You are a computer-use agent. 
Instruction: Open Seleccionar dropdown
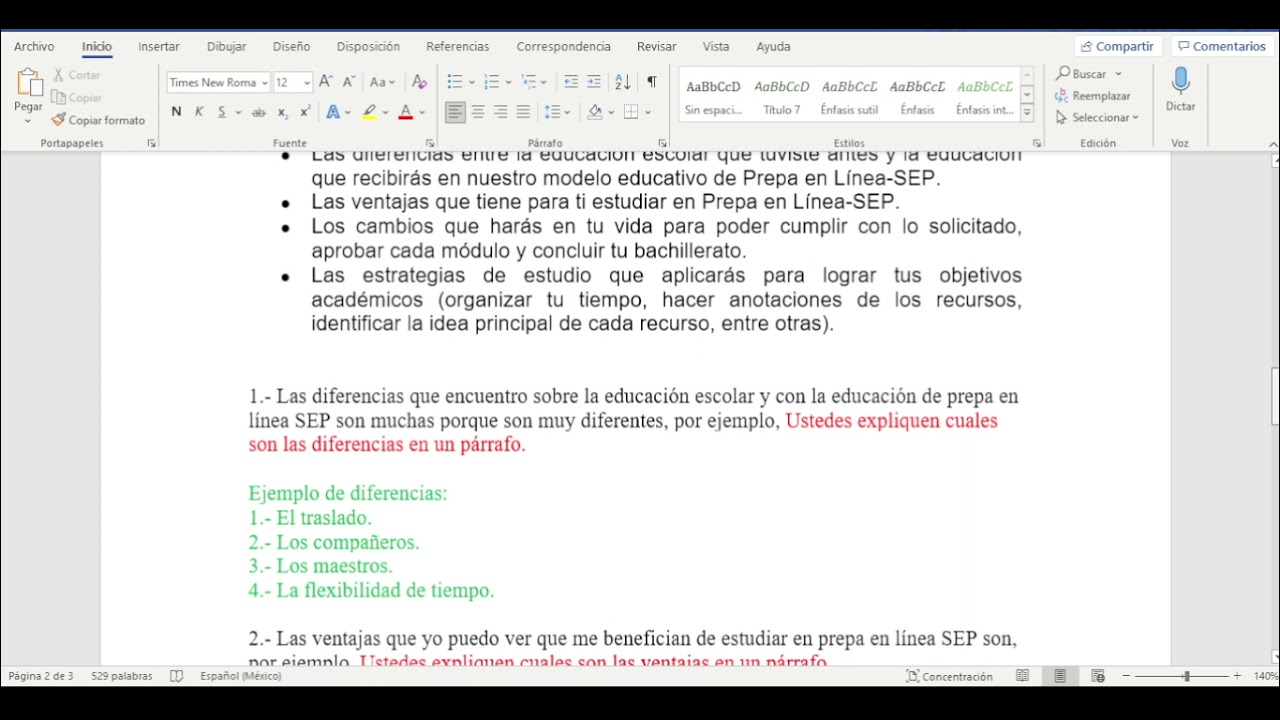pyautogui.click(x=1097, y=118)
